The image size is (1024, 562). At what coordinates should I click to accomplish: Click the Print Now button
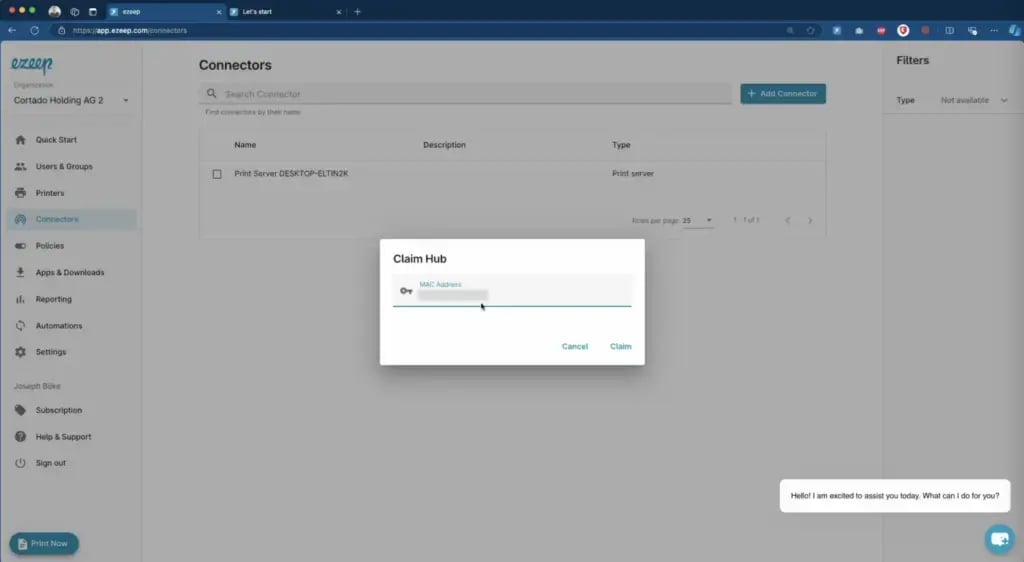pyautogui.click(x=44, y=543)
